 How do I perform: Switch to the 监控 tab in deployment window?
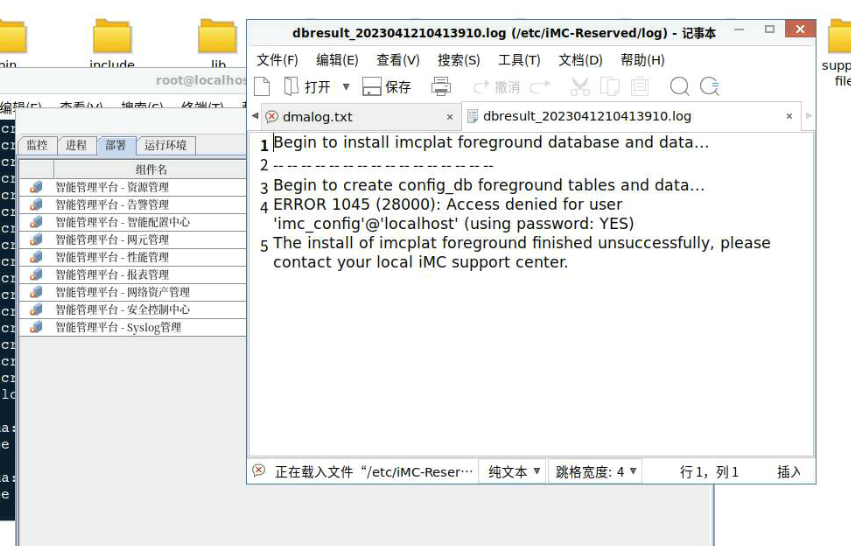click(x=37, y=145)
